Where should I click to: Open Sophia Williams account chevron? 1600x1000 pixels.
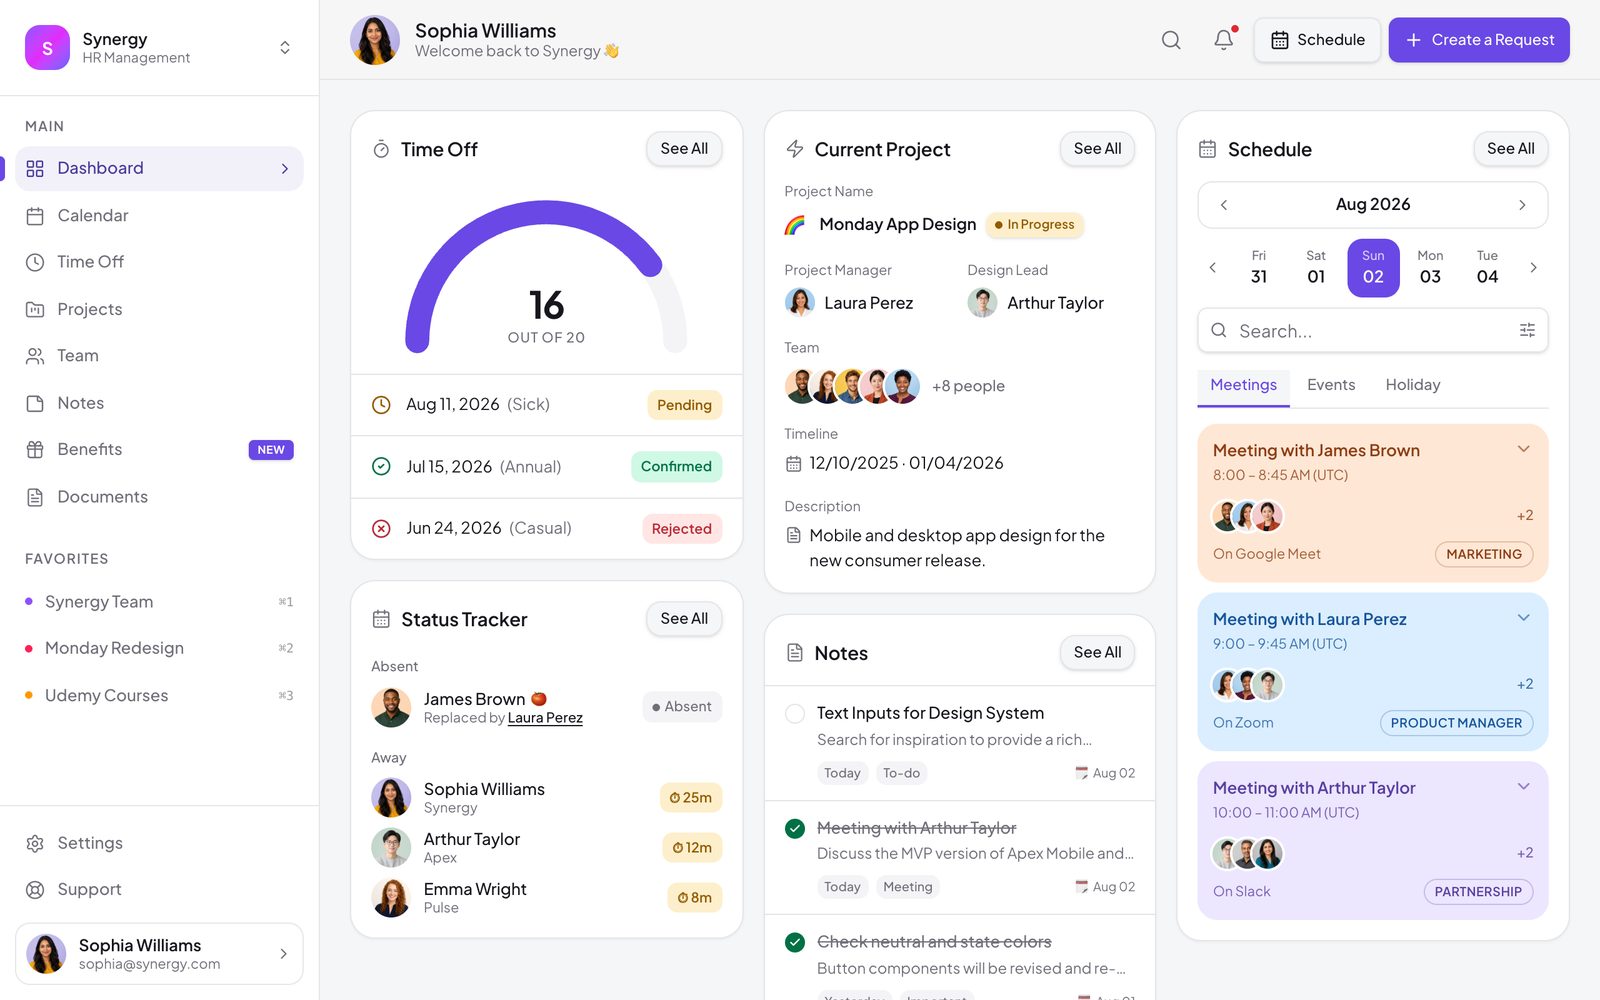(284, 954)
